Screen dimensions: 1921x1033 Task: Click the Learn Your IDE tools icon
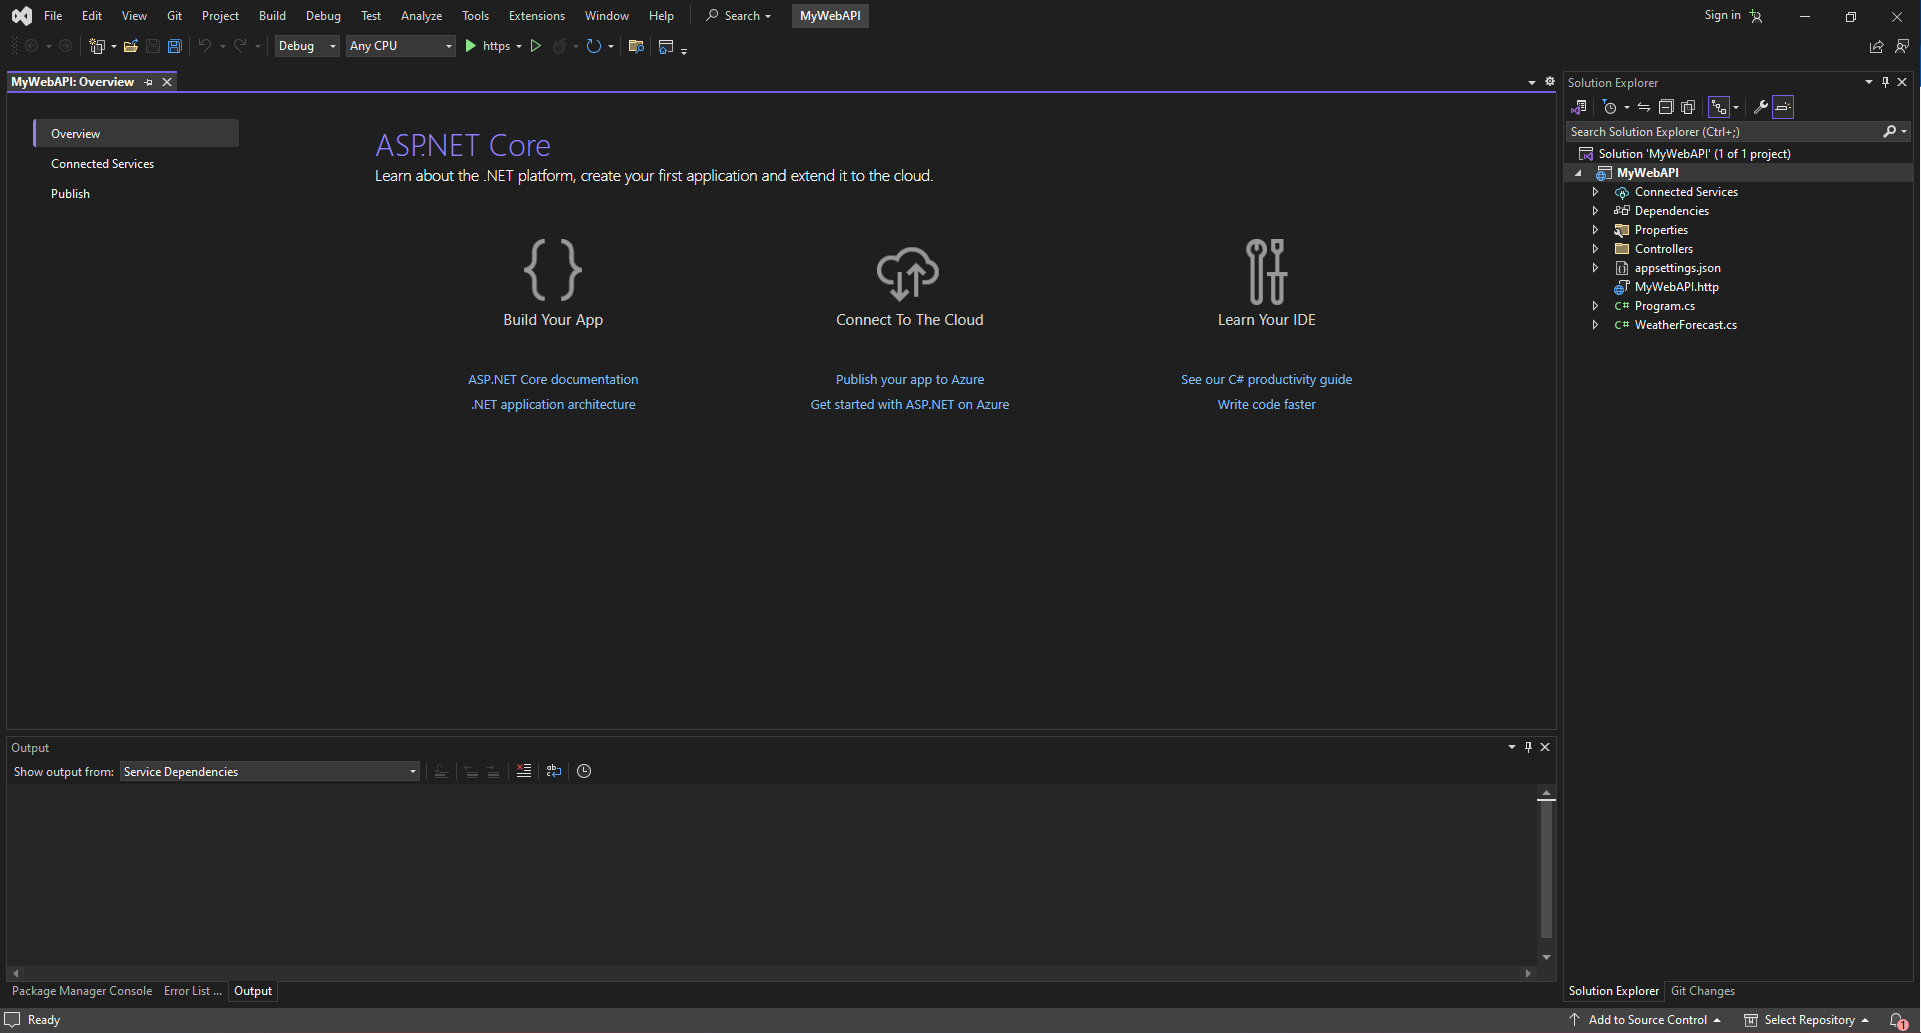tap(1266, 271)
